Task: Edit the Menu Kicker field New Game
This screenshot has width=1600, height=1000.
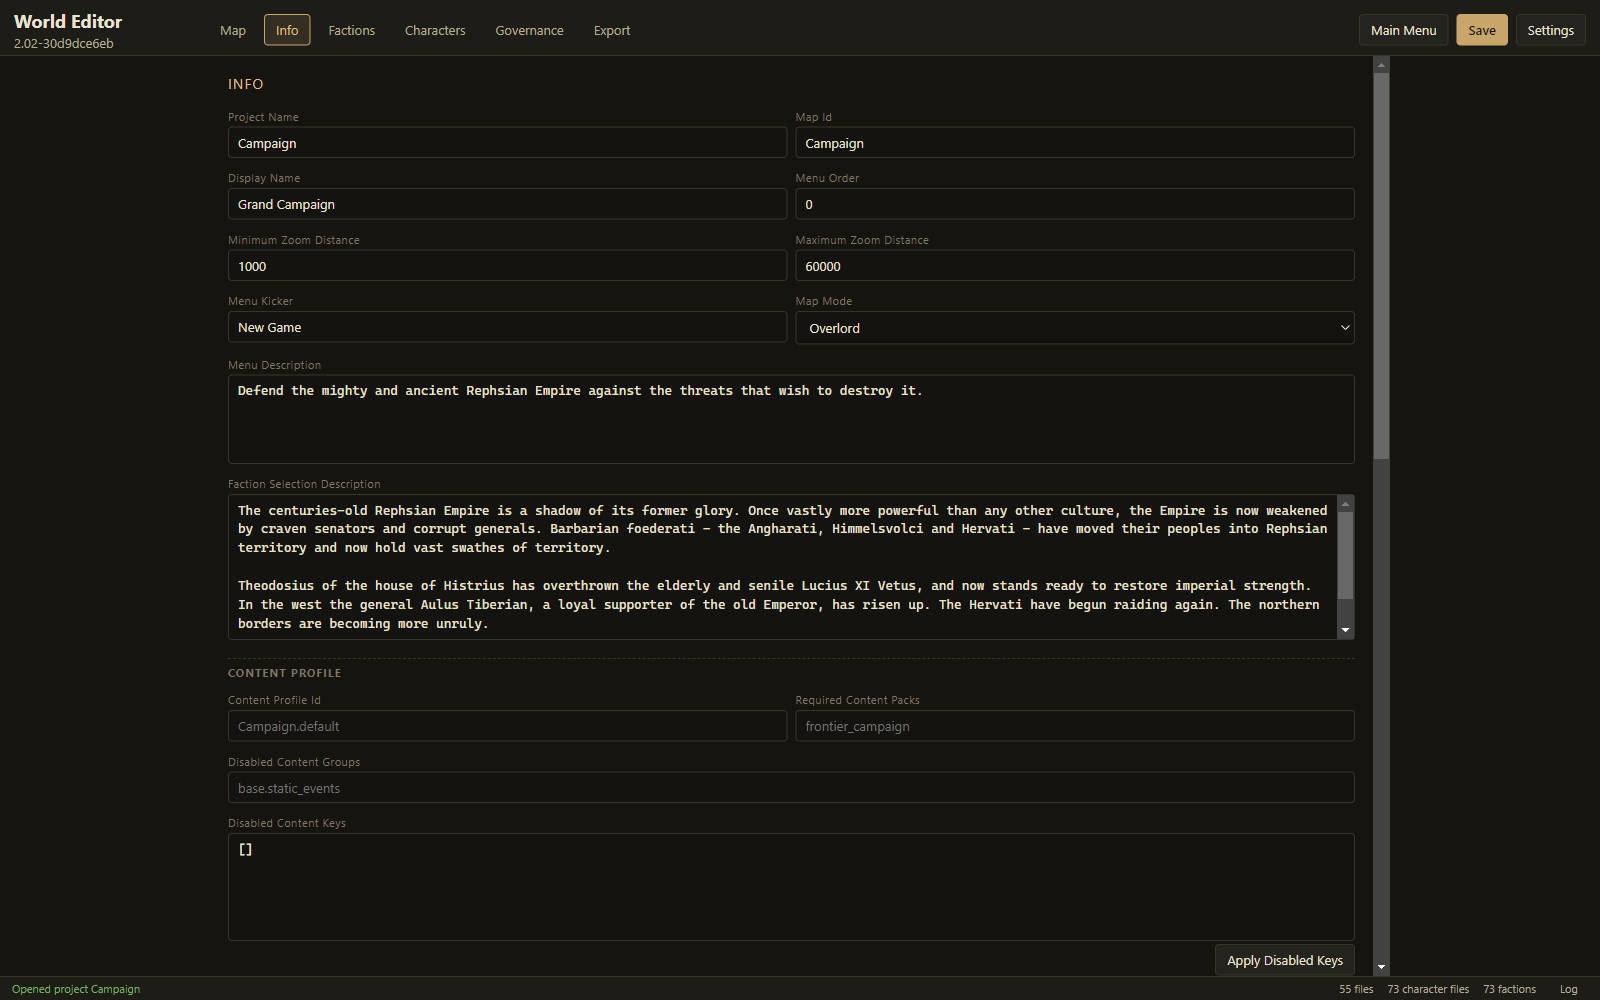Action: (507, 327)
